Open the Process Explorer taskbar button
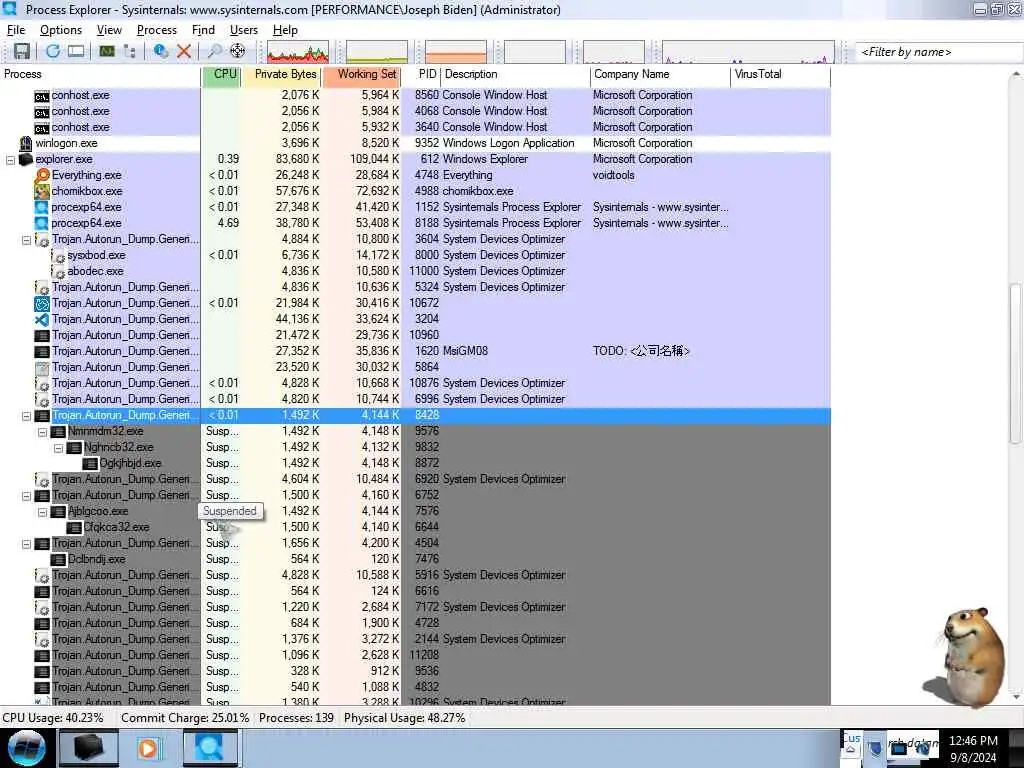Image resolution: width=1024 pixels, height=768 pixels. point(210,748)
